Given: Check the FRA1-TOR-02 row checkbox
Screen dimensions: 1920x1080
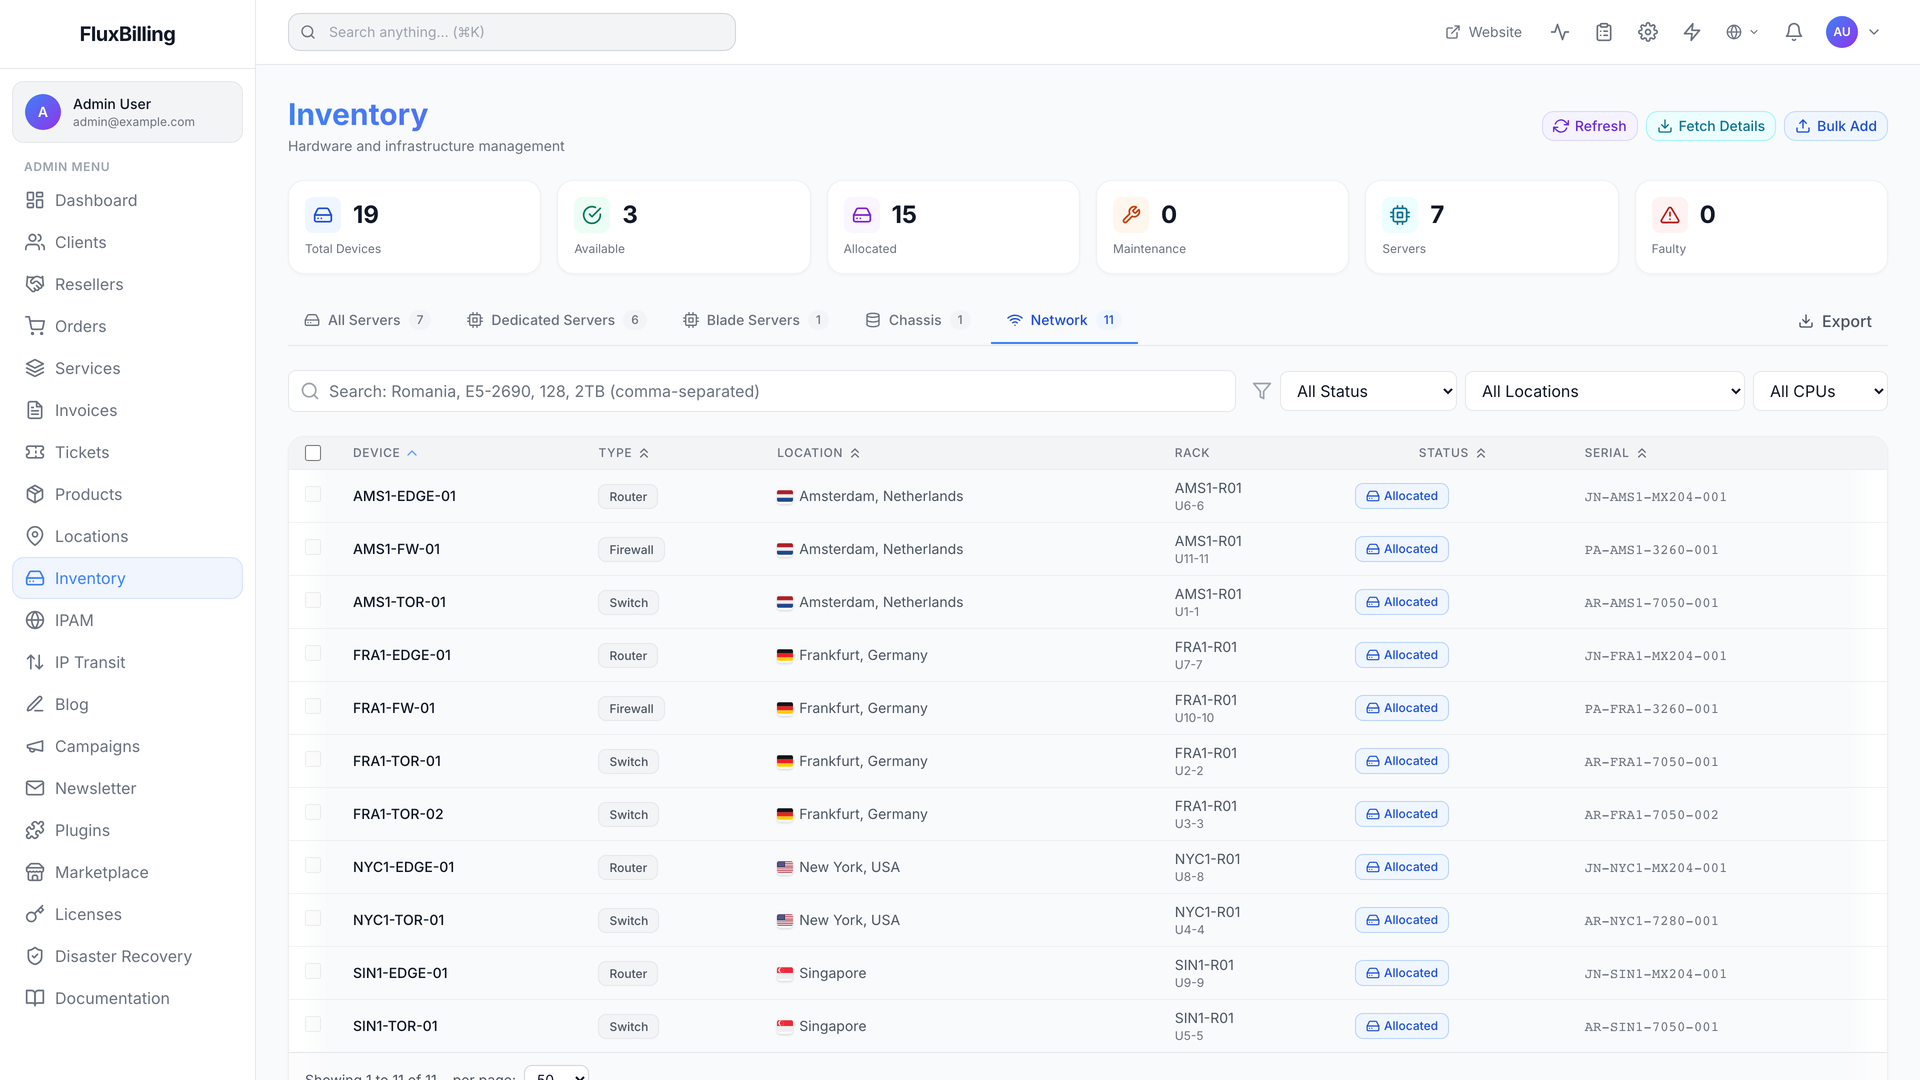Looking at the screenshot, I should 313,812.
